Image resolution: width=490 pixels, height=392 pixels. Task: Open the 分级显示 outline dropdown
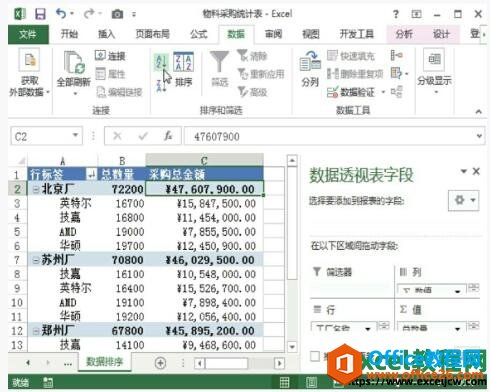coord(434,71)
